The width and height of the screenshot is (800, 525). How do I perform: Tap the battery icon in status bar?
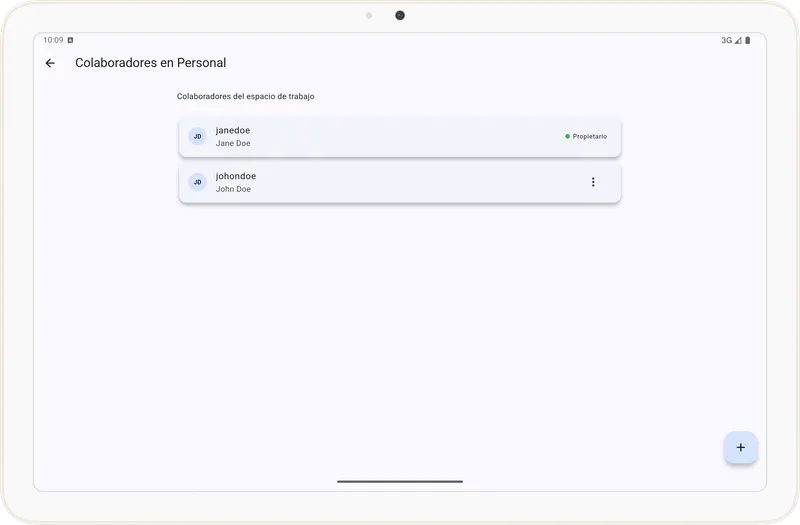pyautogui.click(x=747, y=41)
